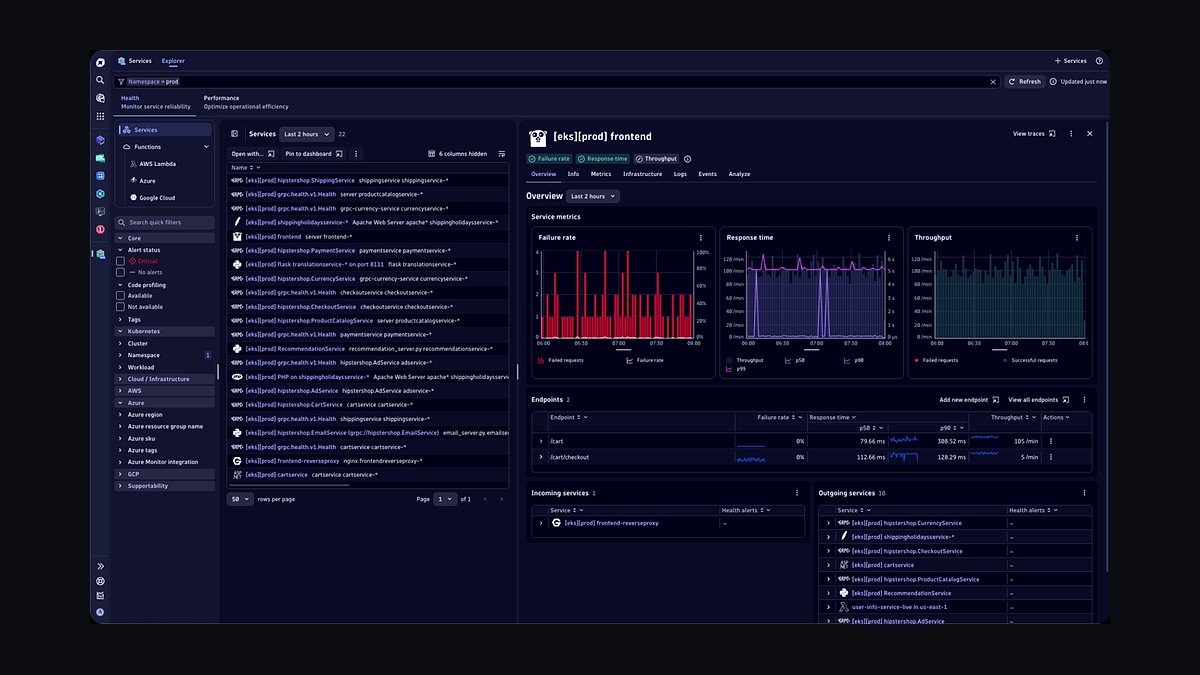
Task: Toggle the Failure rate health badge
Action: coord(549,159)
